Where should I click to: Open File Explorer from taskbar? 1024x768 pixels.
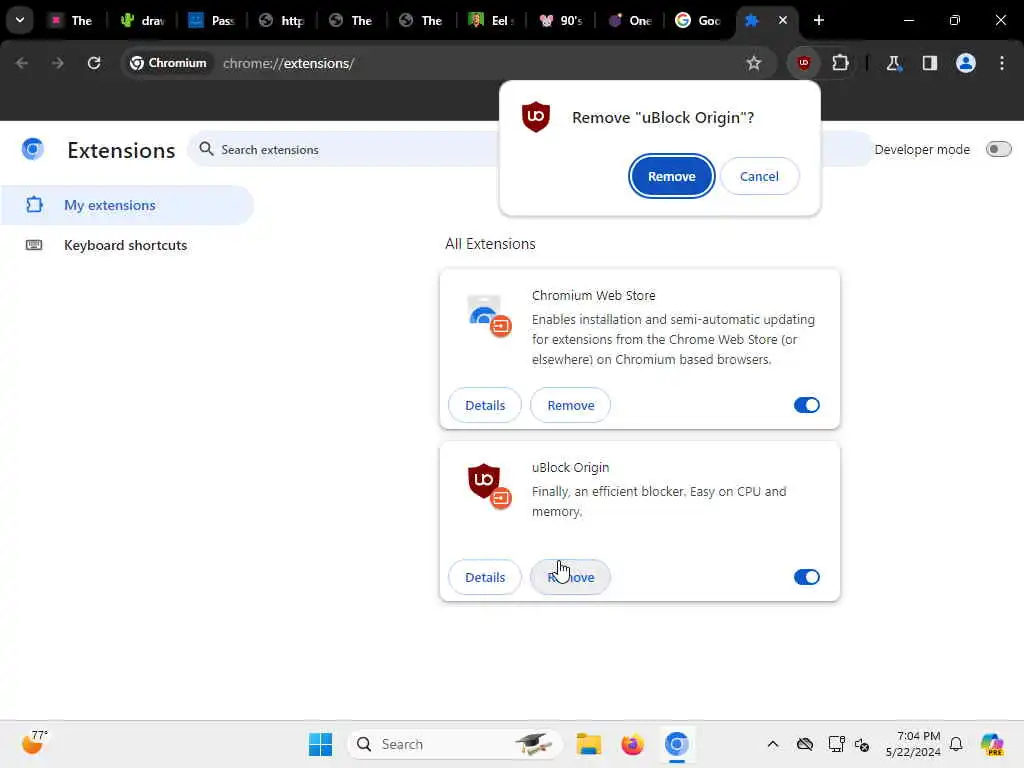pyautogui.click(x=588, y=744)
